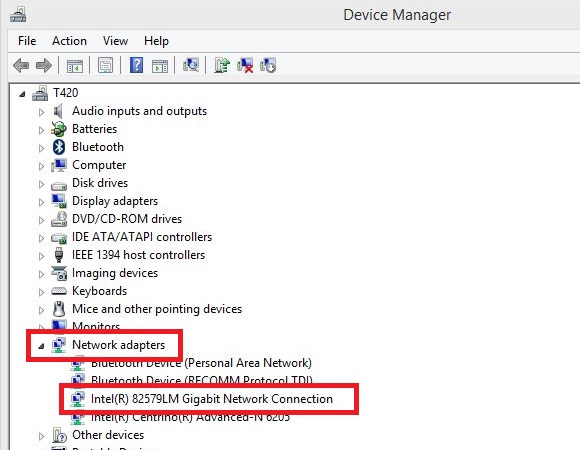Select the Display adapters label
Image resolution: width=580 pixels, height=450 pixels.
(115, 201)
